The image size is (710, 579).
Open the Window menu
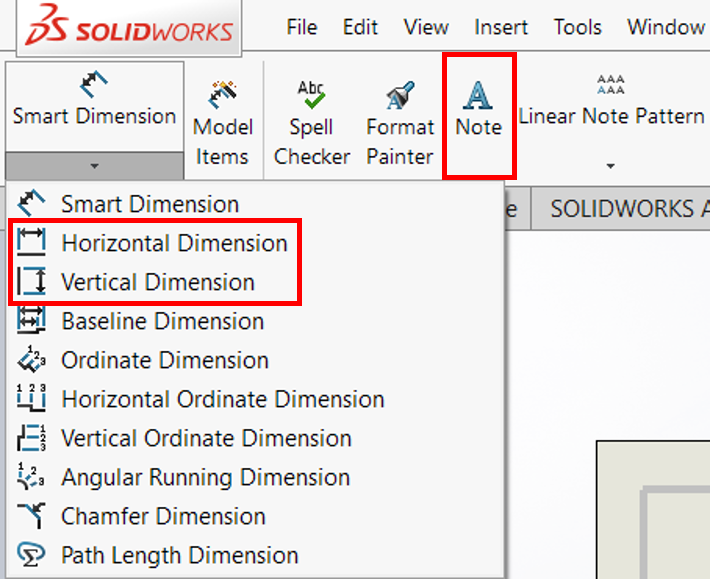666,27
